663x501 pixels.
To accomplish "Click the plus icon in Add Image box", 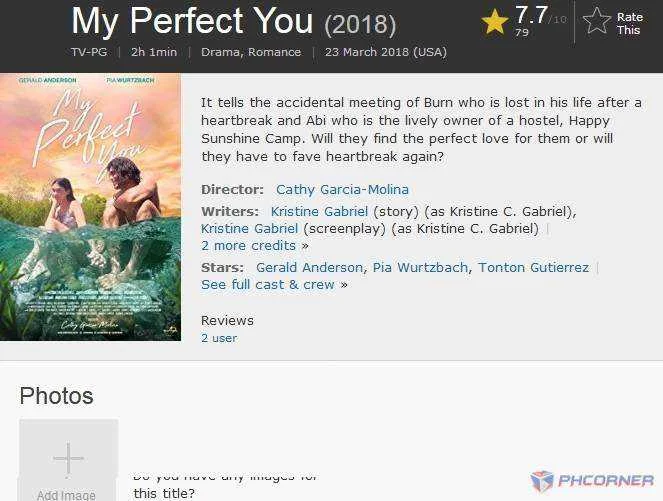I will pyautogui.click(x=68, y=459).
